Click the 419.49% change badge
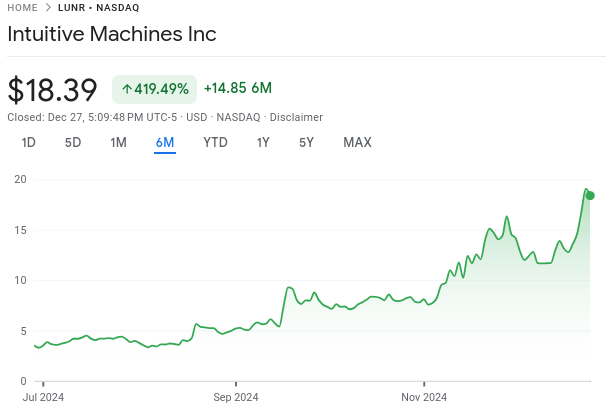This screenshot has height=415, width=606. pos(154,89)
